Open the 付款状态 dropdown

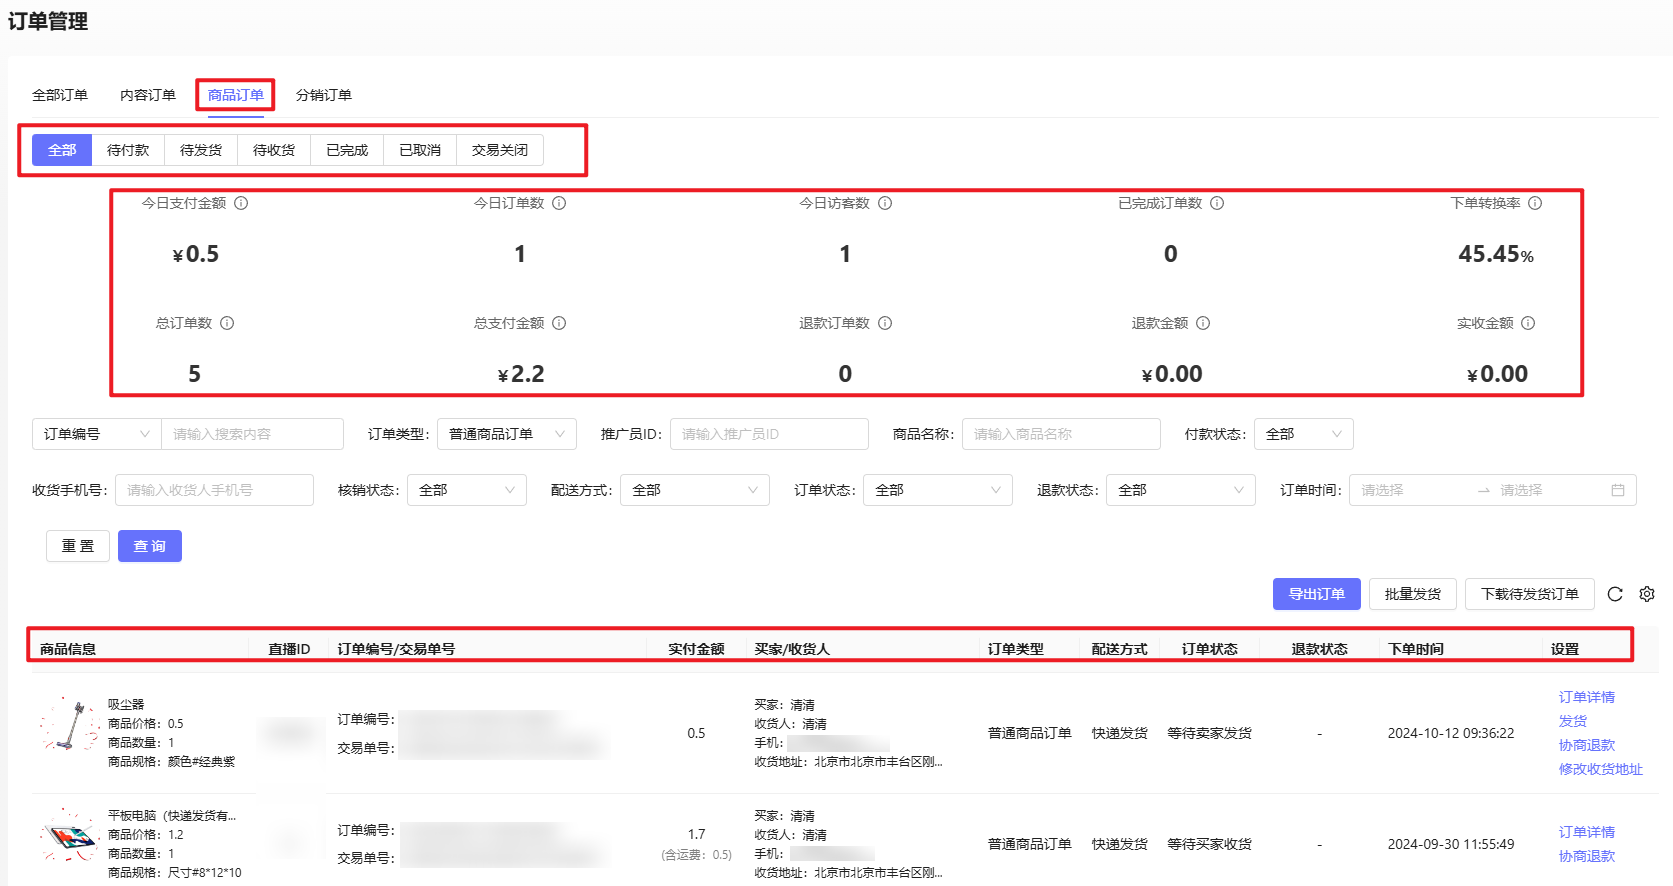(x=1303, y=434)
